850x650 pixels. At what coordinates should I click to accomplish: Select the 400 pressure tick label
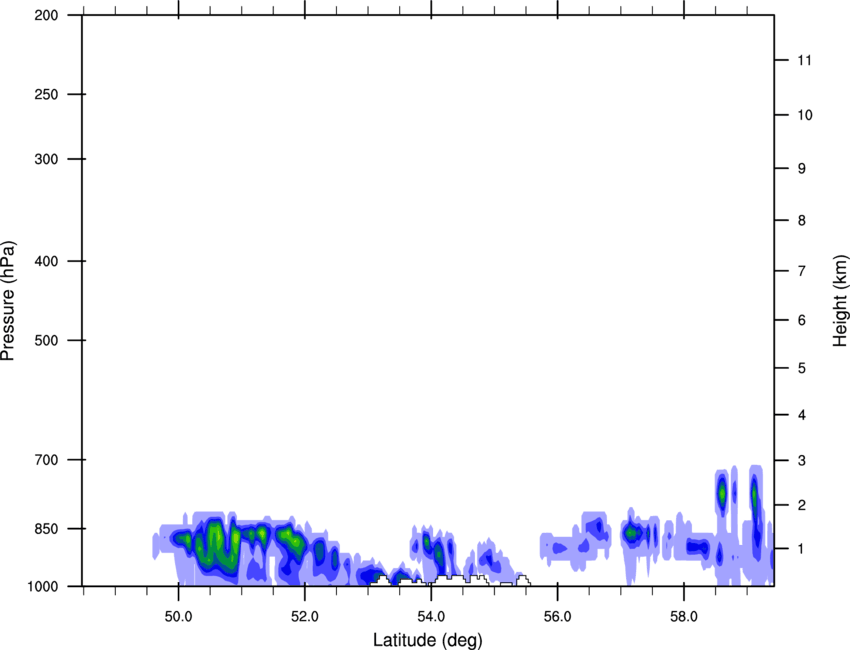point(46,261)
